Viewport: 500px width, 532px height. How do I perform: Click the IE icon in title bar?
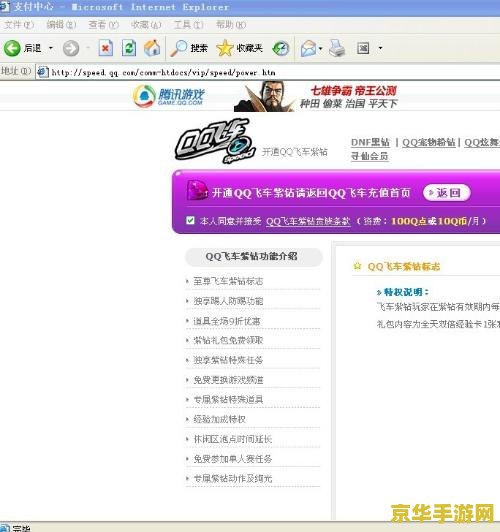tap(5, 7)
